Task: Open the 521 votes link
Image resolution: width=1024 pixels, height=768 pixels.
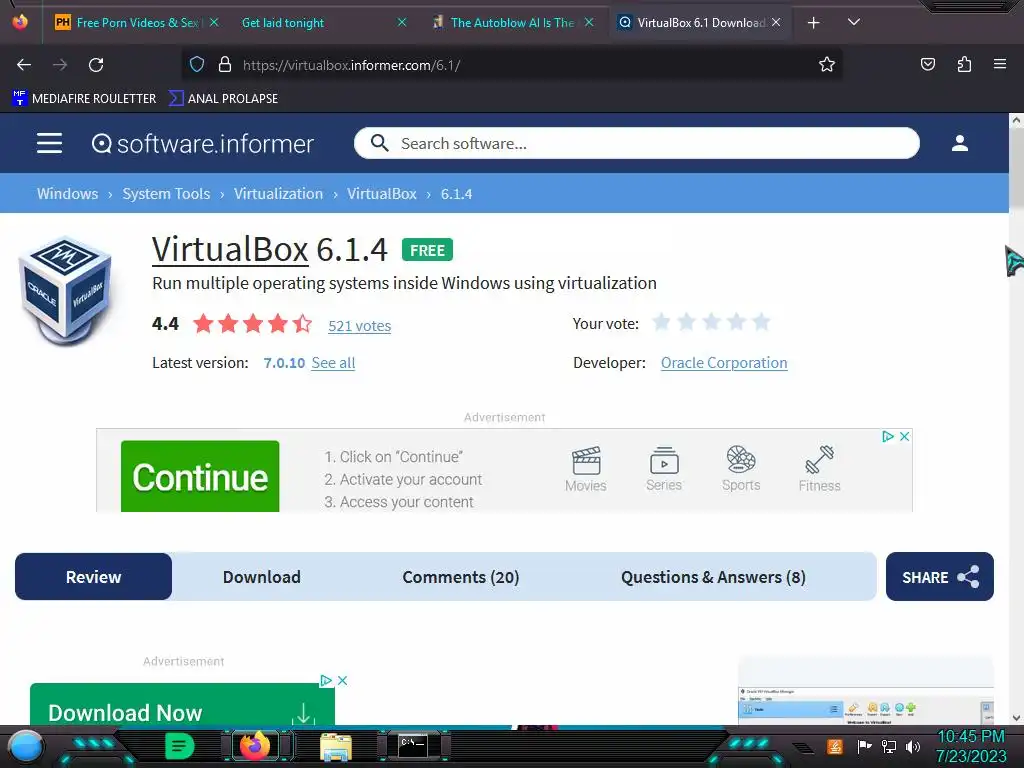Action: pyautogui.click(x=359, y=326)
